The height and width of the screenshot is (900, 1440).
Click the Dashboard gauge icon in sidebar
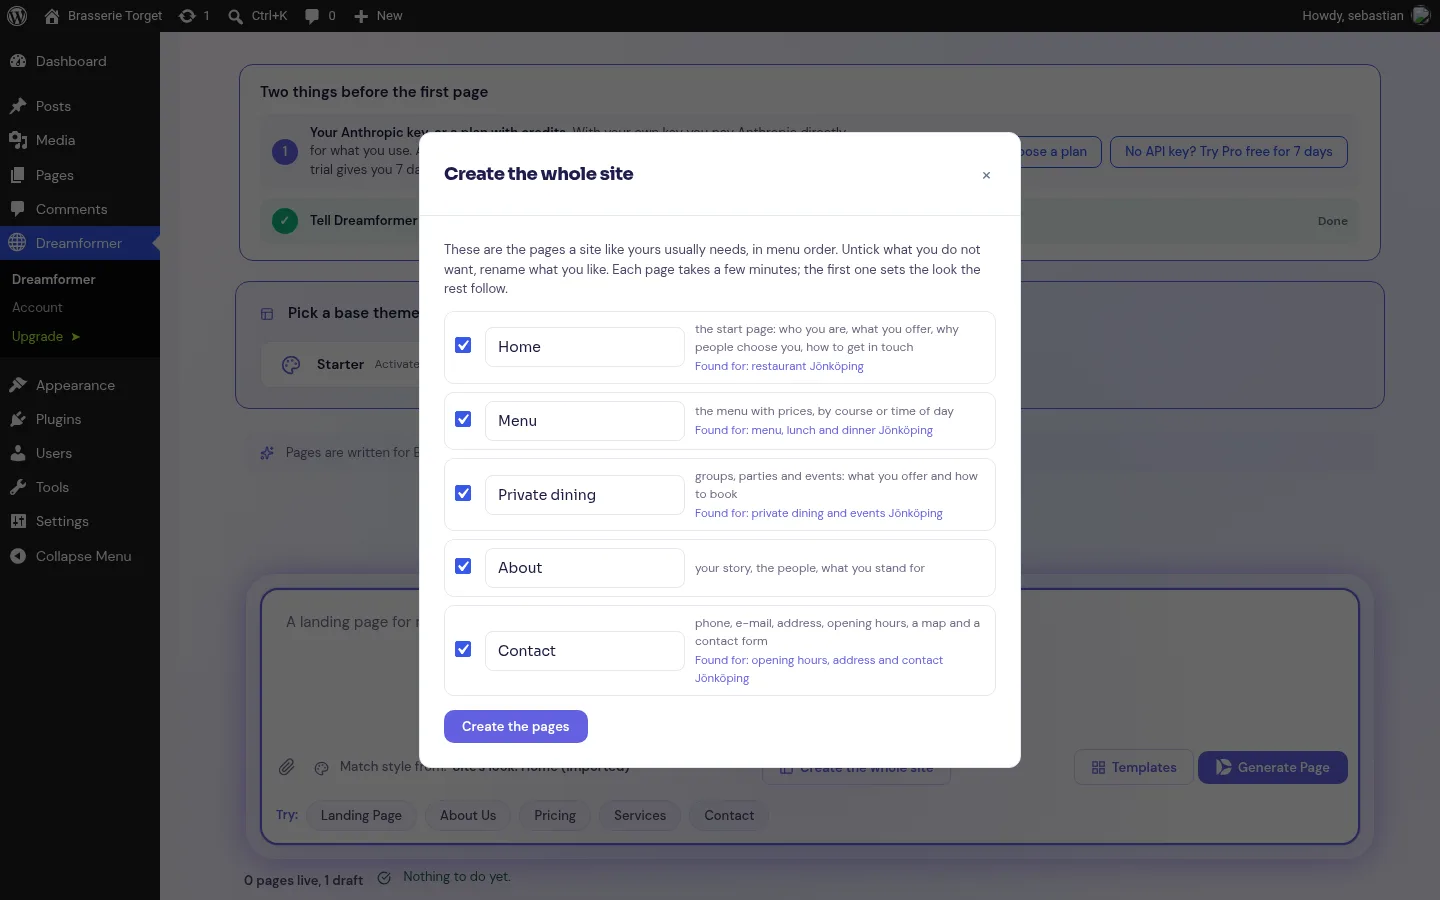[18, 61]
